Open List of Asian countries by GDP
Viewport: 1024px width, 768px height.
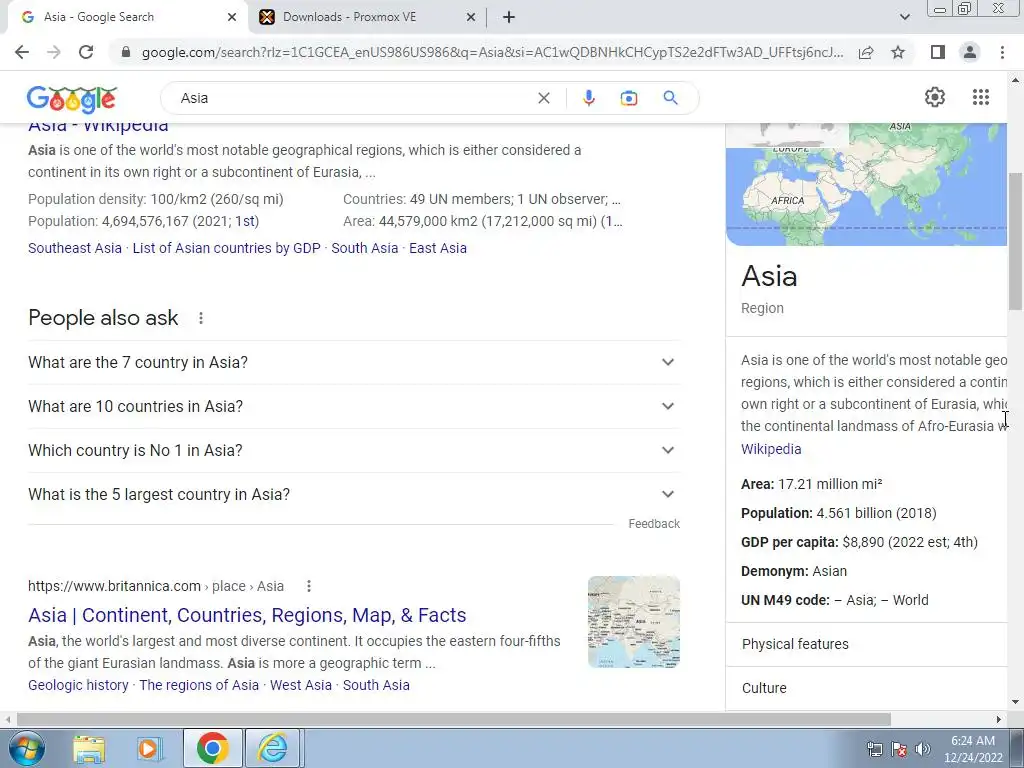227,248
